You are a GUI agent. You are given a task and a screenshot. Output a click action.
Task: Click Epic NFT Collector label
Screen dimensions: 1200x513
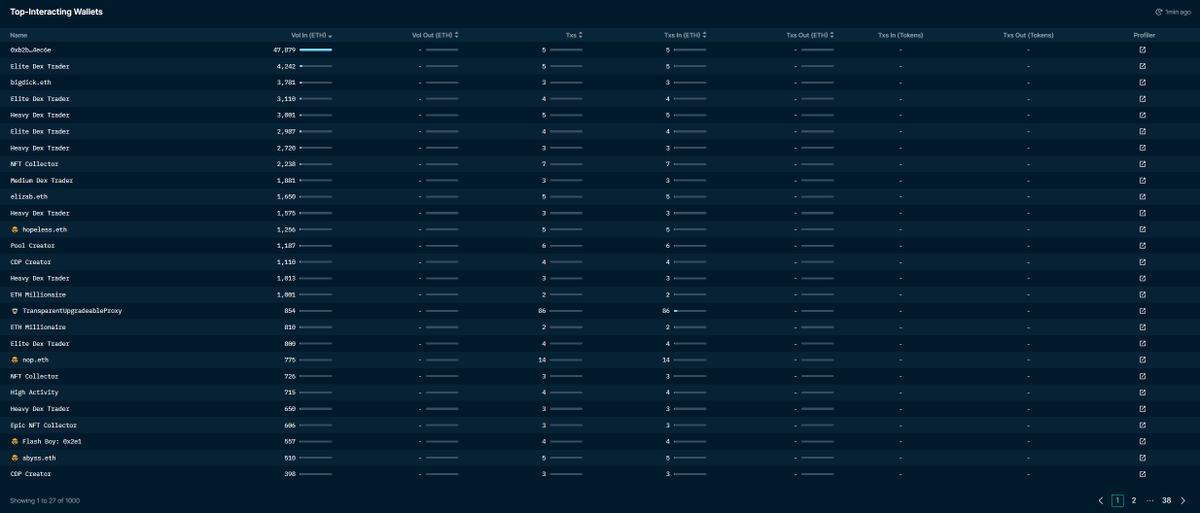pos(43,425)
